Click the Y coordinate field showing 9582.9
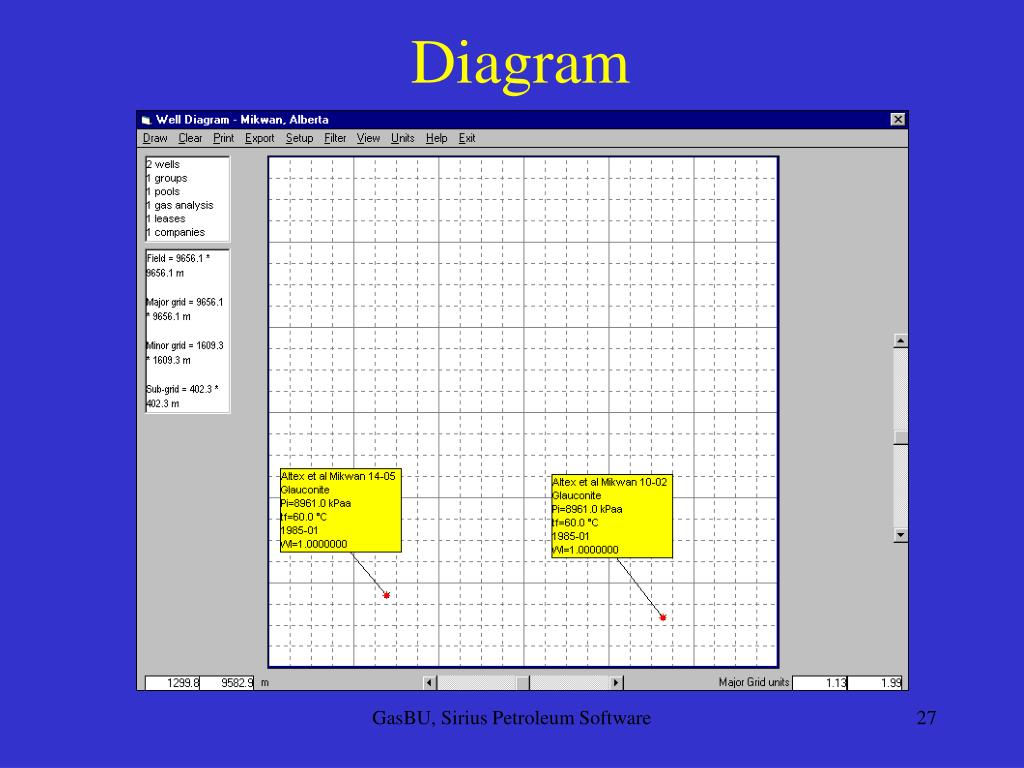 [x=227, y=683]
